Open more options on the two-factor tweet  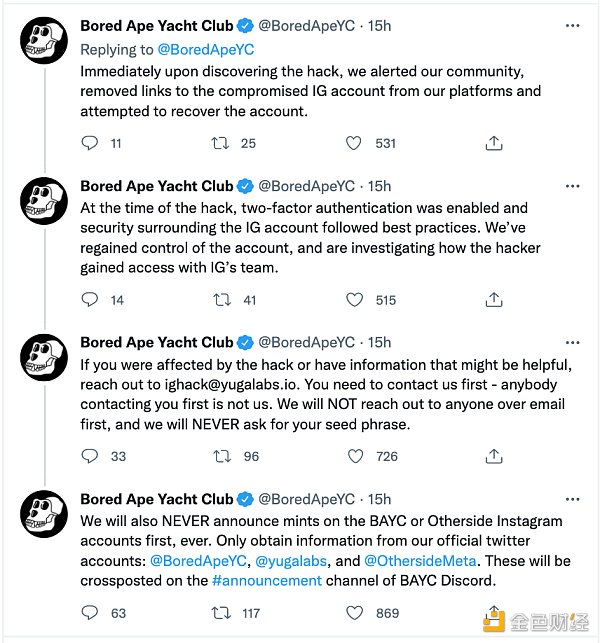point(571,186)
